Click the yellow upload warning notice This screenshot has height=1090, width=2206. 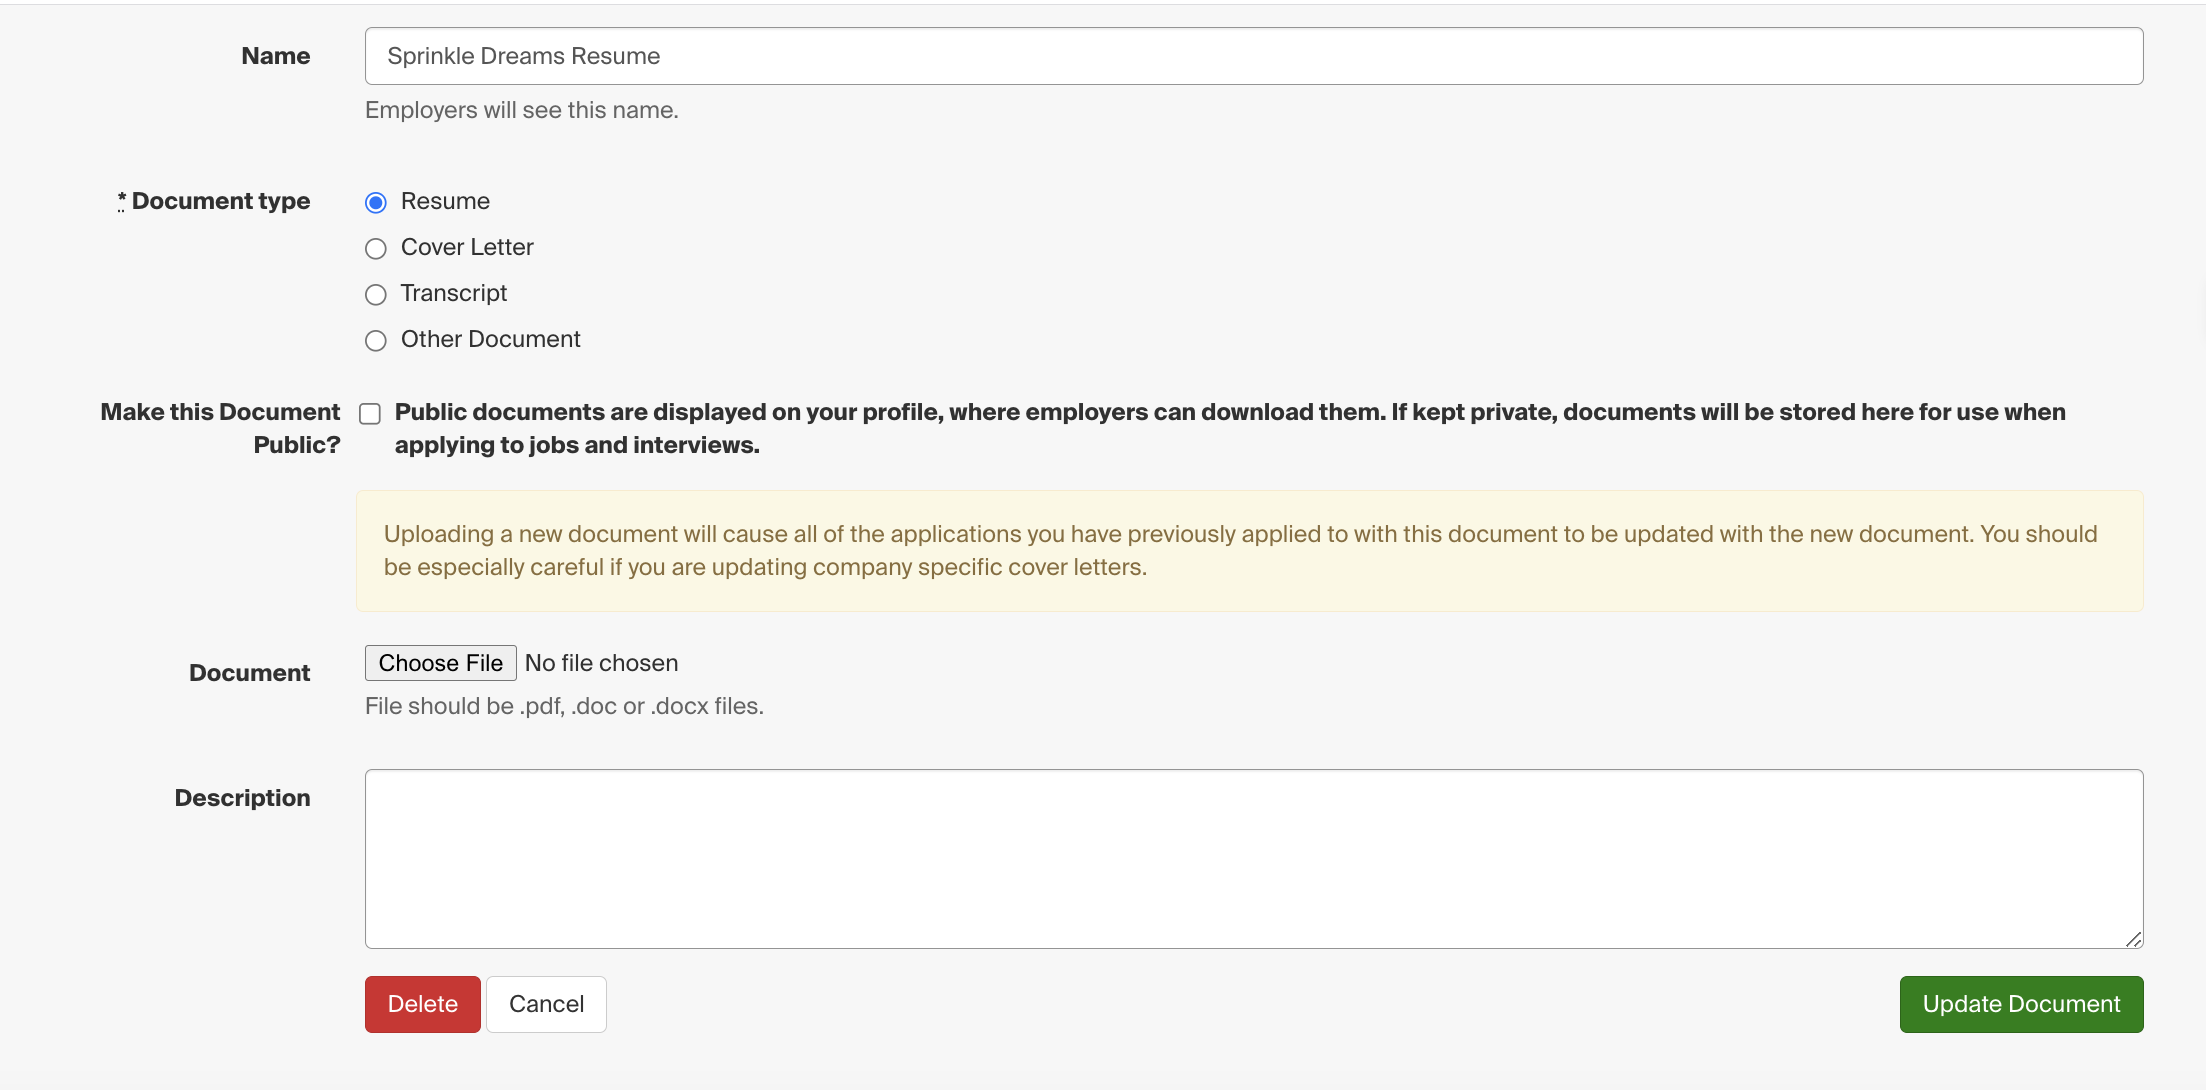pyautogui.click(x=1250, y=551)
